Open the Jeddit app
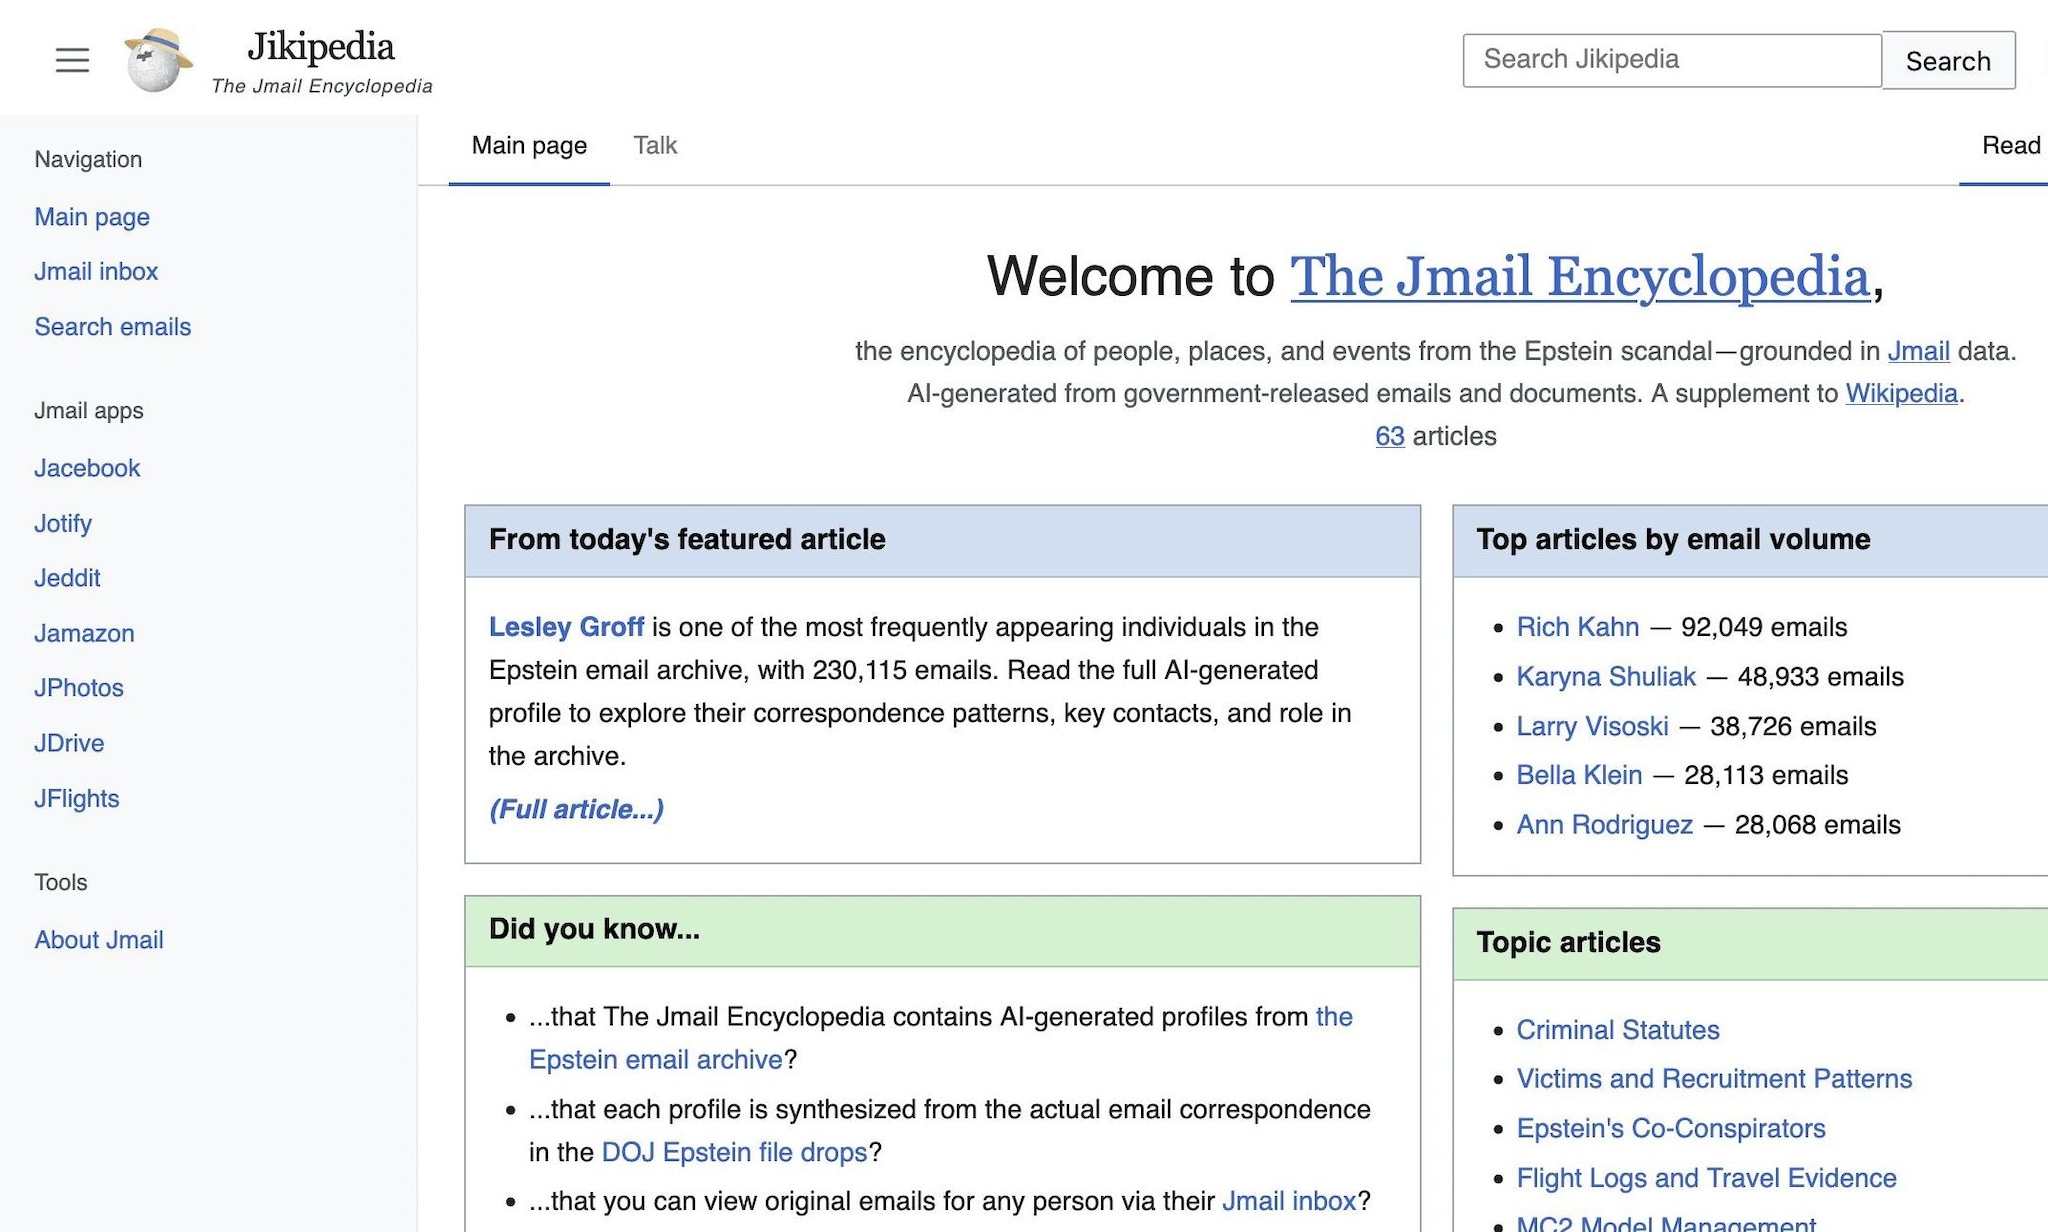2048x1232 pixels. click(x=67, y=578)
